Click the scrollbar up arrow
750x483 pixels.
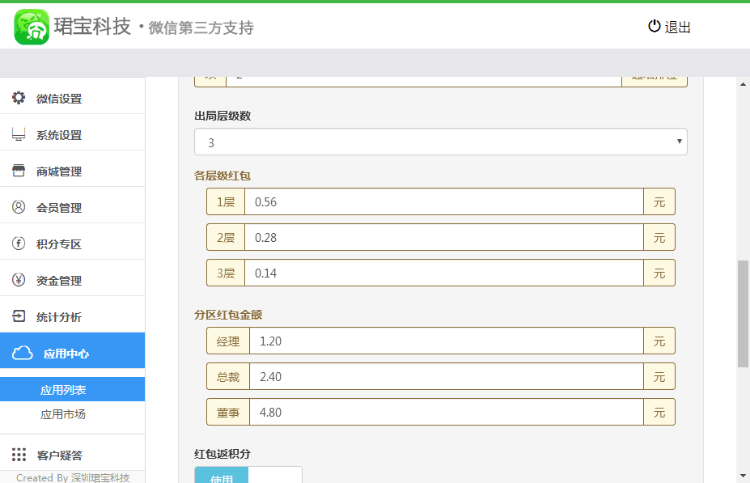(x=743, y=84)
